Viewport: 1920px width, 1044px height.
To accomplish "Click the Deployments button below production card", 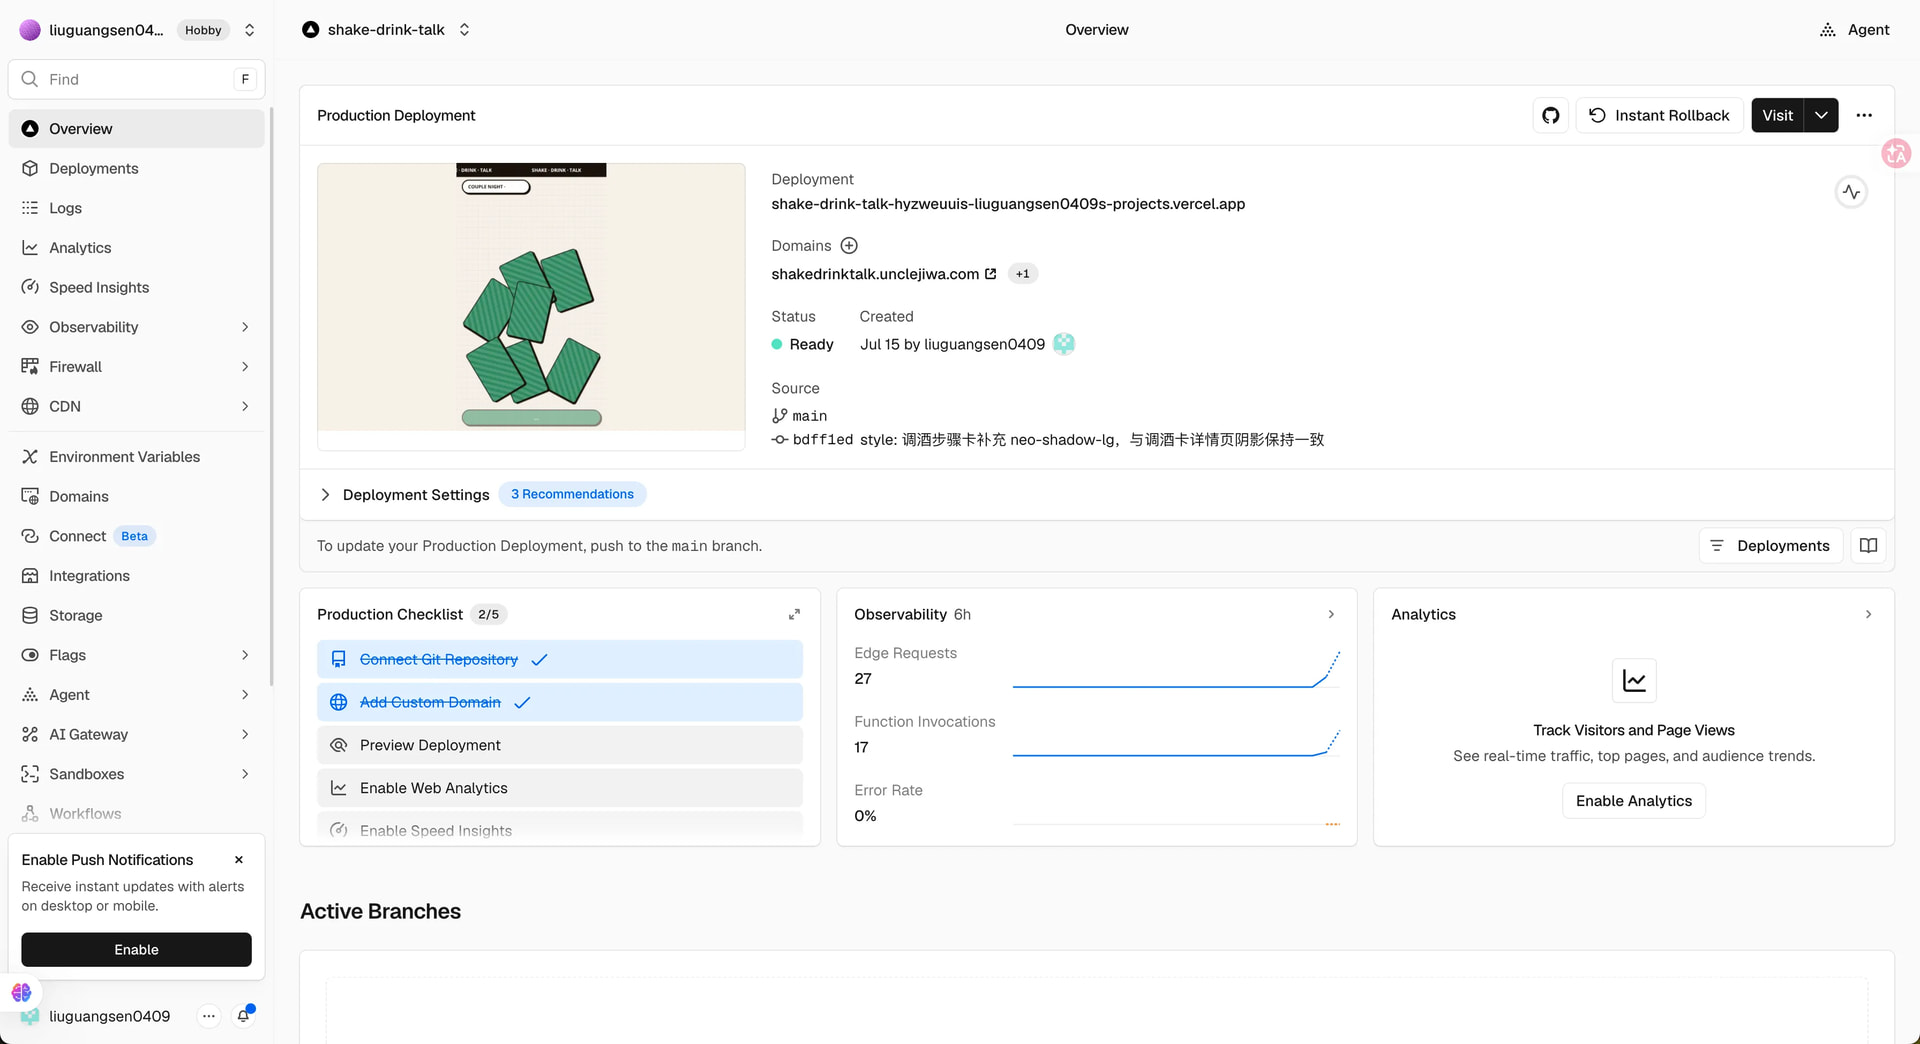I will click(1770, 546).
